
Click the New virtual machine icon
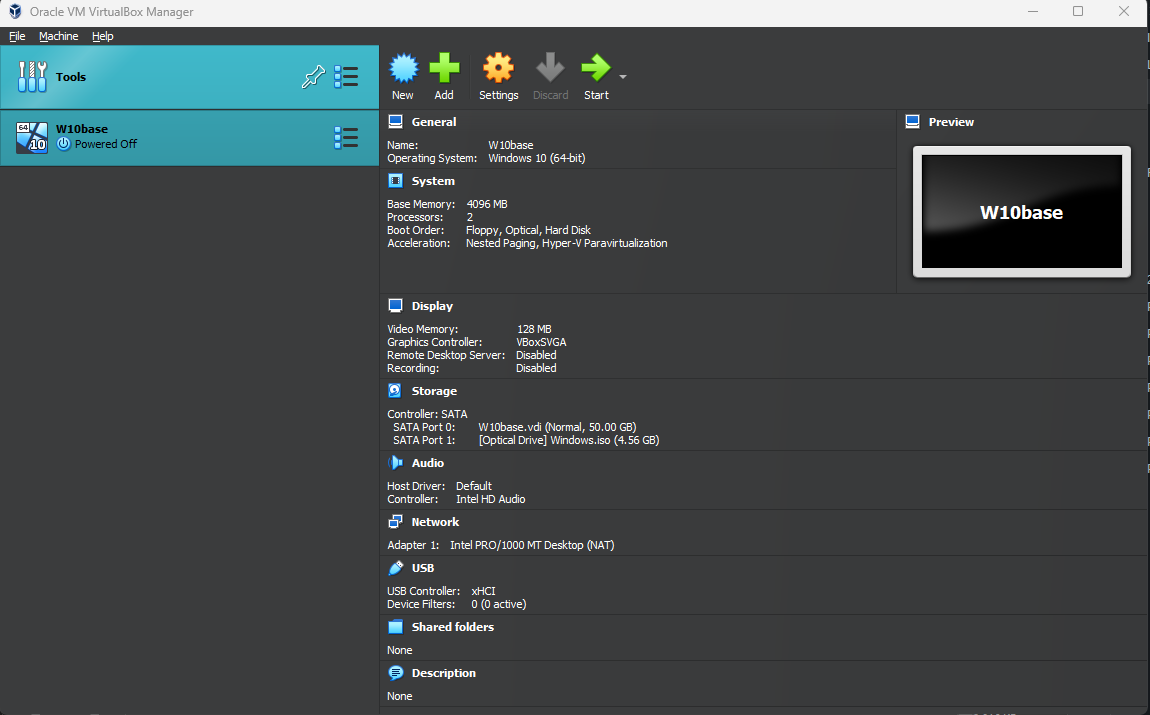coord(403,68)
